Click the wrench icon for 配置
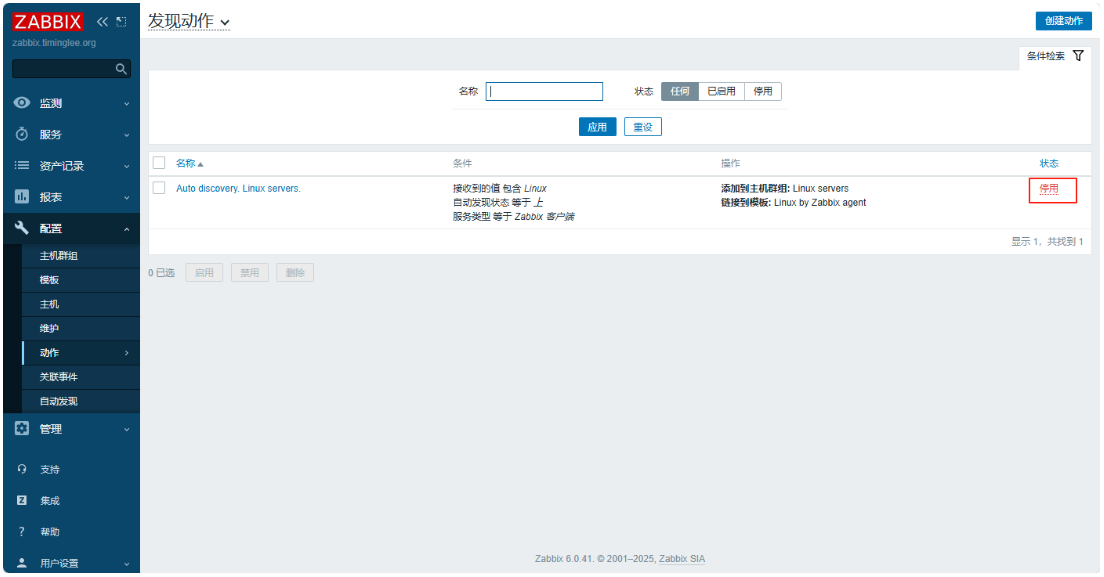The height and width of the screenshot is (577, 1104). point(22,228)
